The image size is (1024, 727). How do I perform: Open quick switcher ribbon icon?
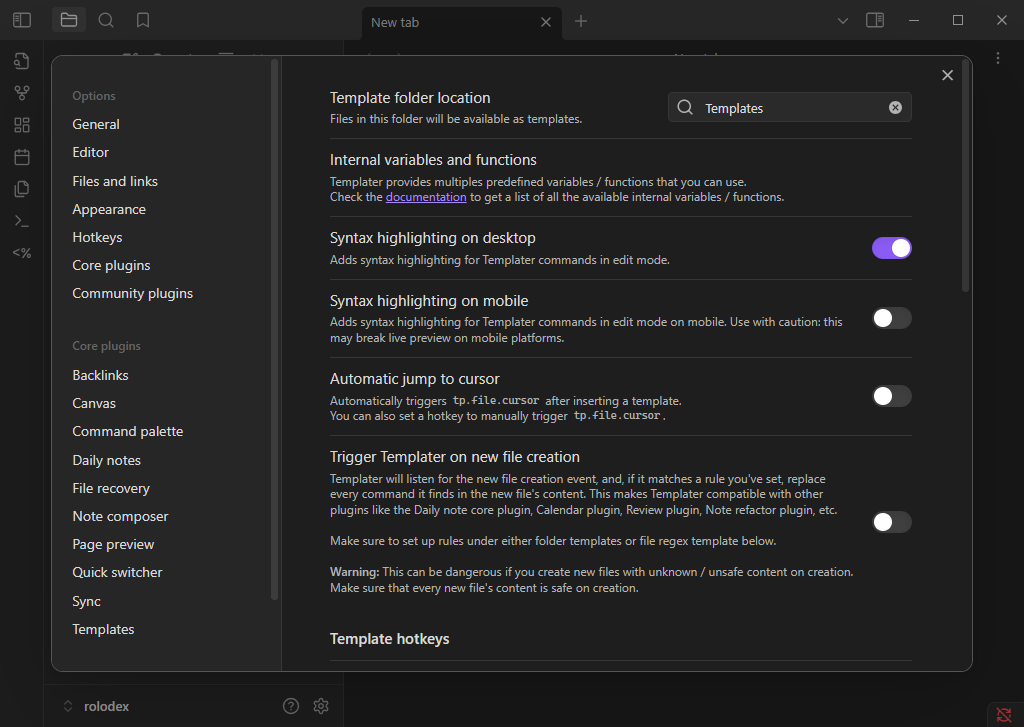[x=22, y=61]
